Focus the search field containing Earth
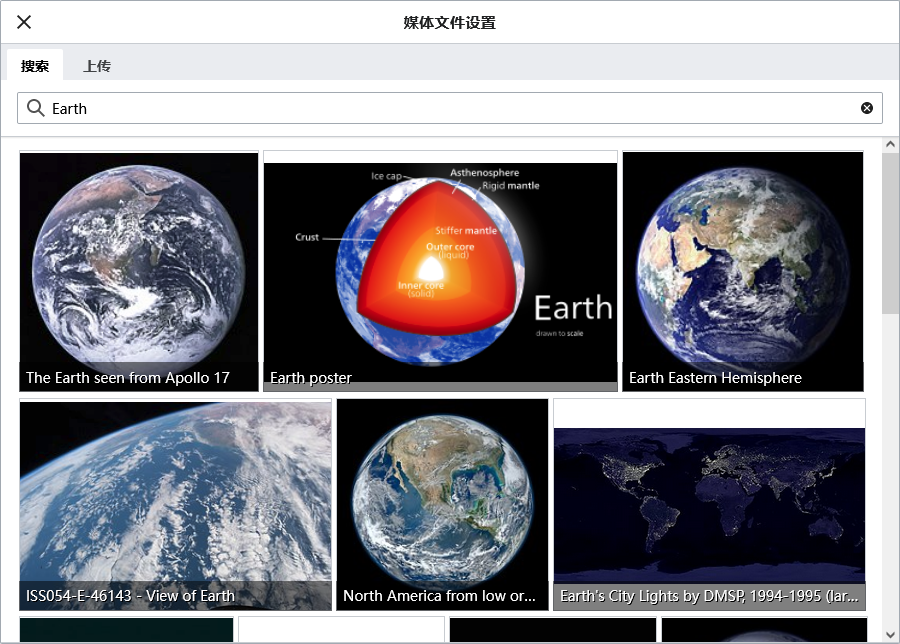 [450, 108]
